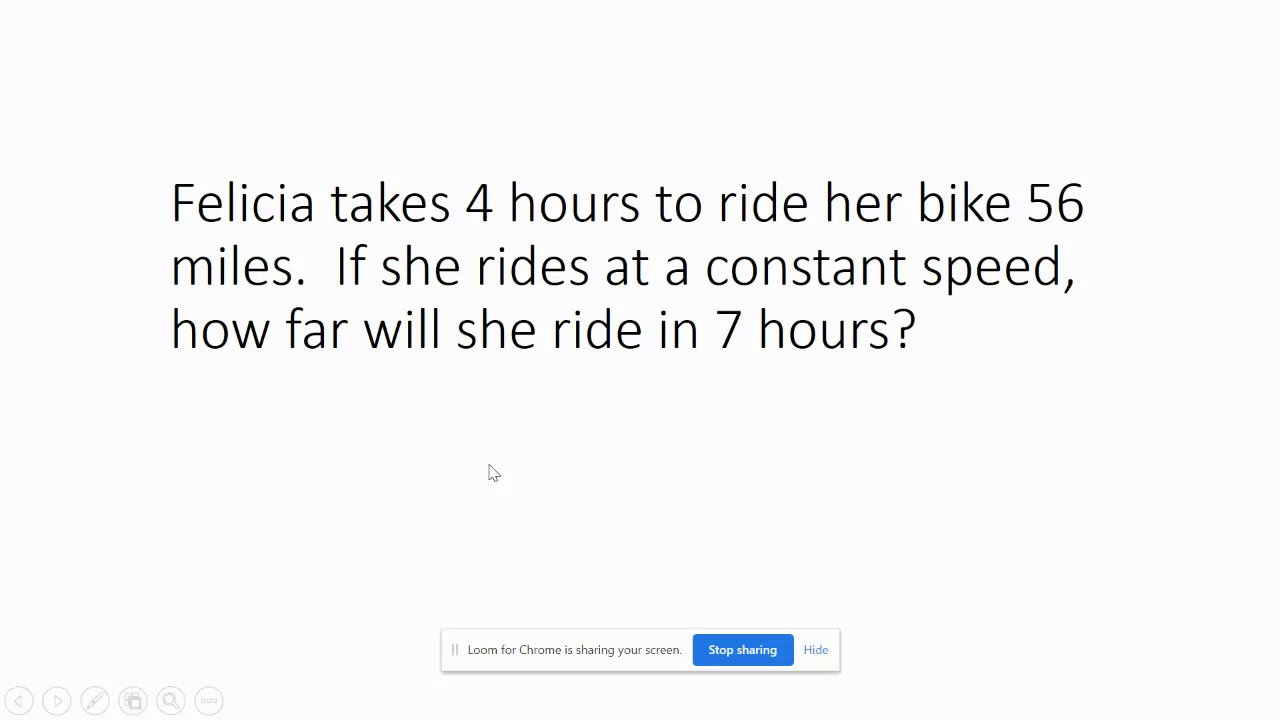
Task: Click the number 56 in the problem
Action: coord(1055,203)
